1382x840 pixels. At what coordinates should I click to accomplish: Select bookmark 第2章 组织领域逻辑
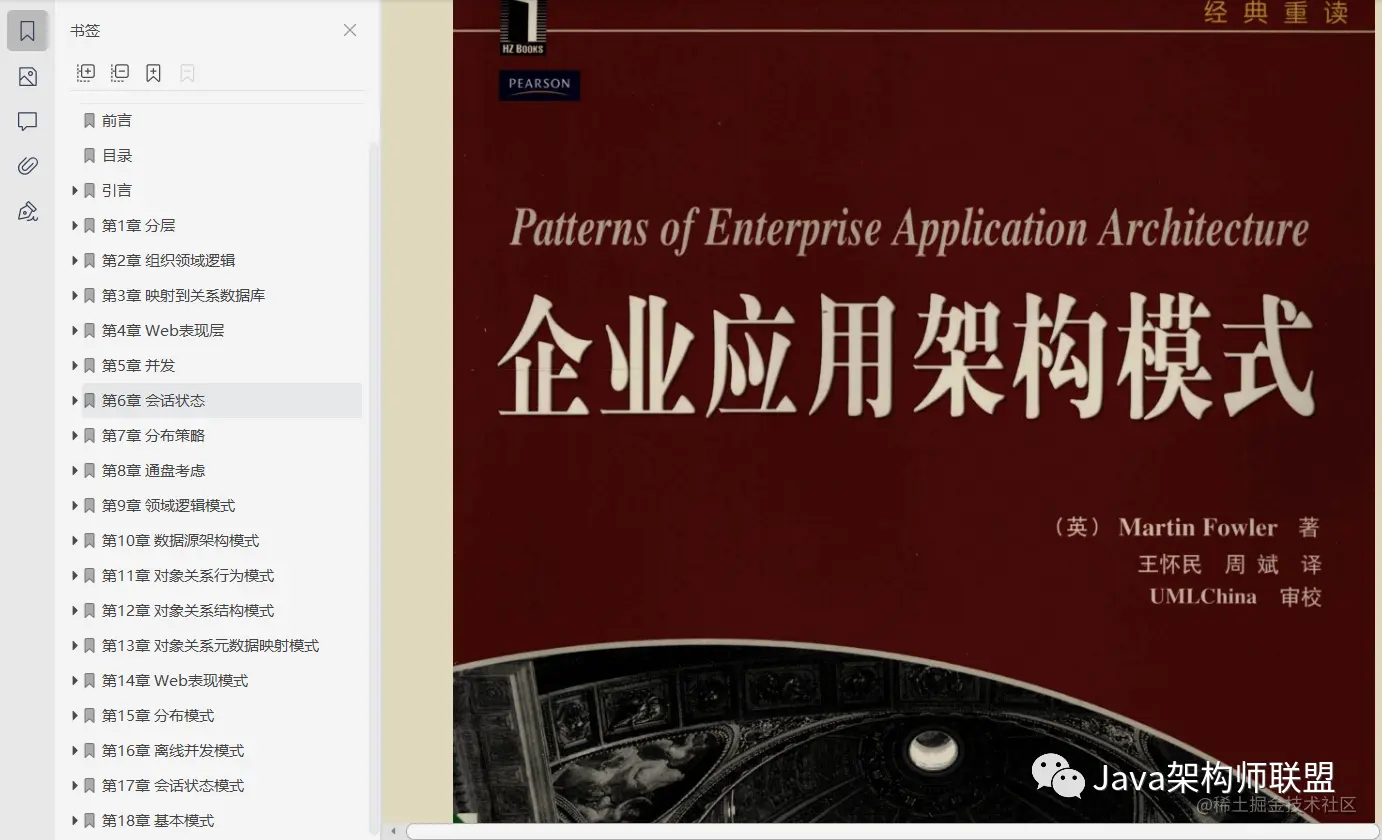pyautogui.click(x=168, y=260)
